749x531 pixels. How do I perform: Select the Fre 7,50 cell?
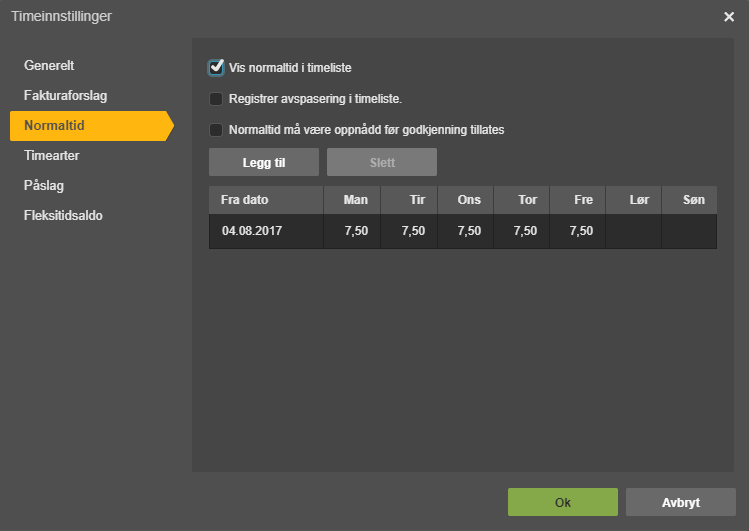[x=578, y=231]
